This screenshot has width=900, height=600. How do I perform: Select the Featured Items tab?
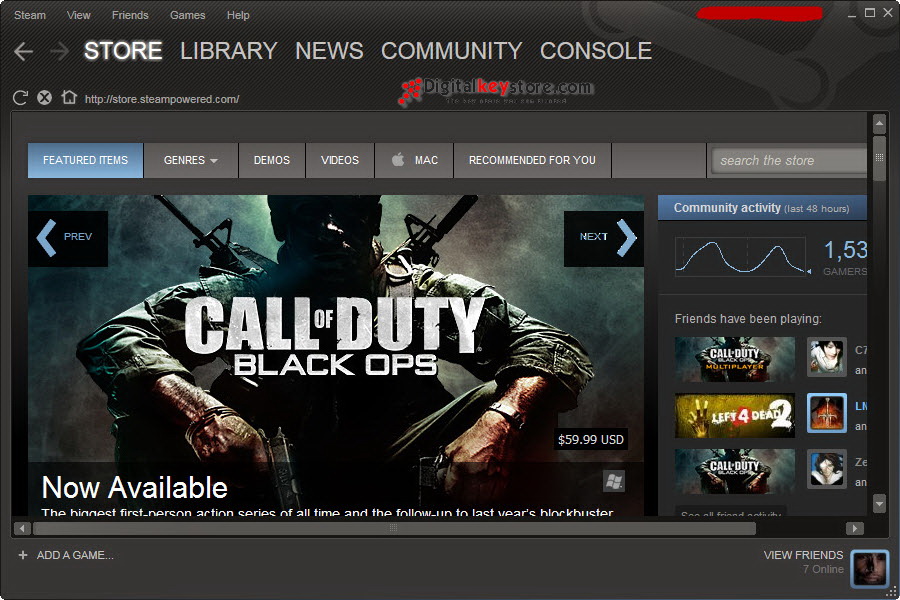[x=86, y=160]
